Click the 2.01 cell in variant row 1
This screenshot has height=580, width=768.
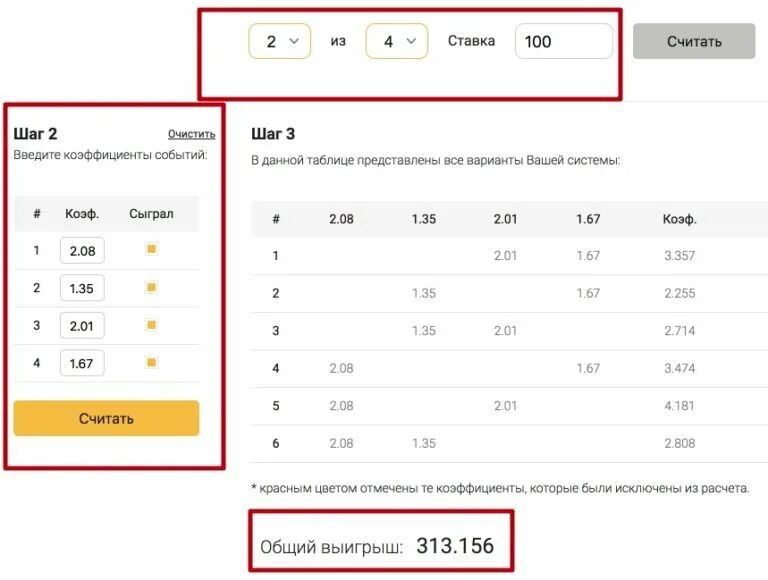tap(505, 256)
